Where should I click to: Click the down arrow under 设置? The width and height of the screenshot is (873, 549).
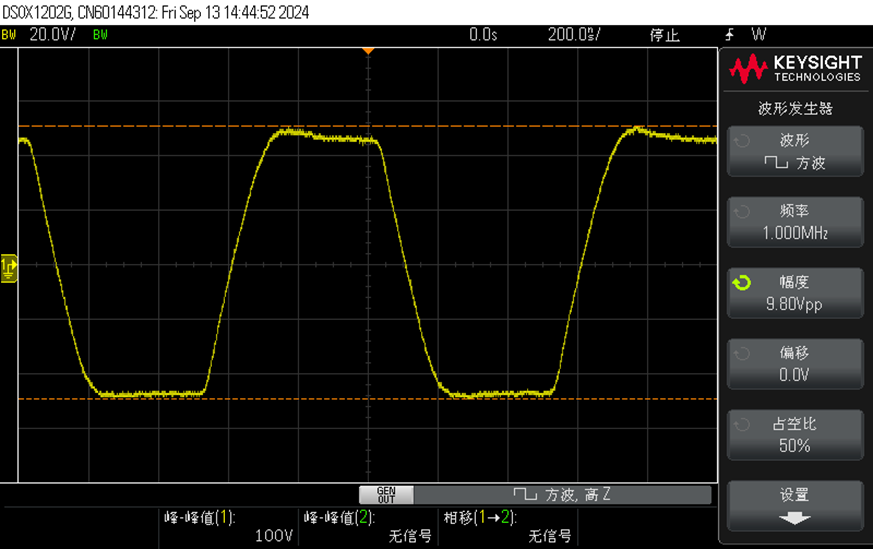click(x=795, y=518)
